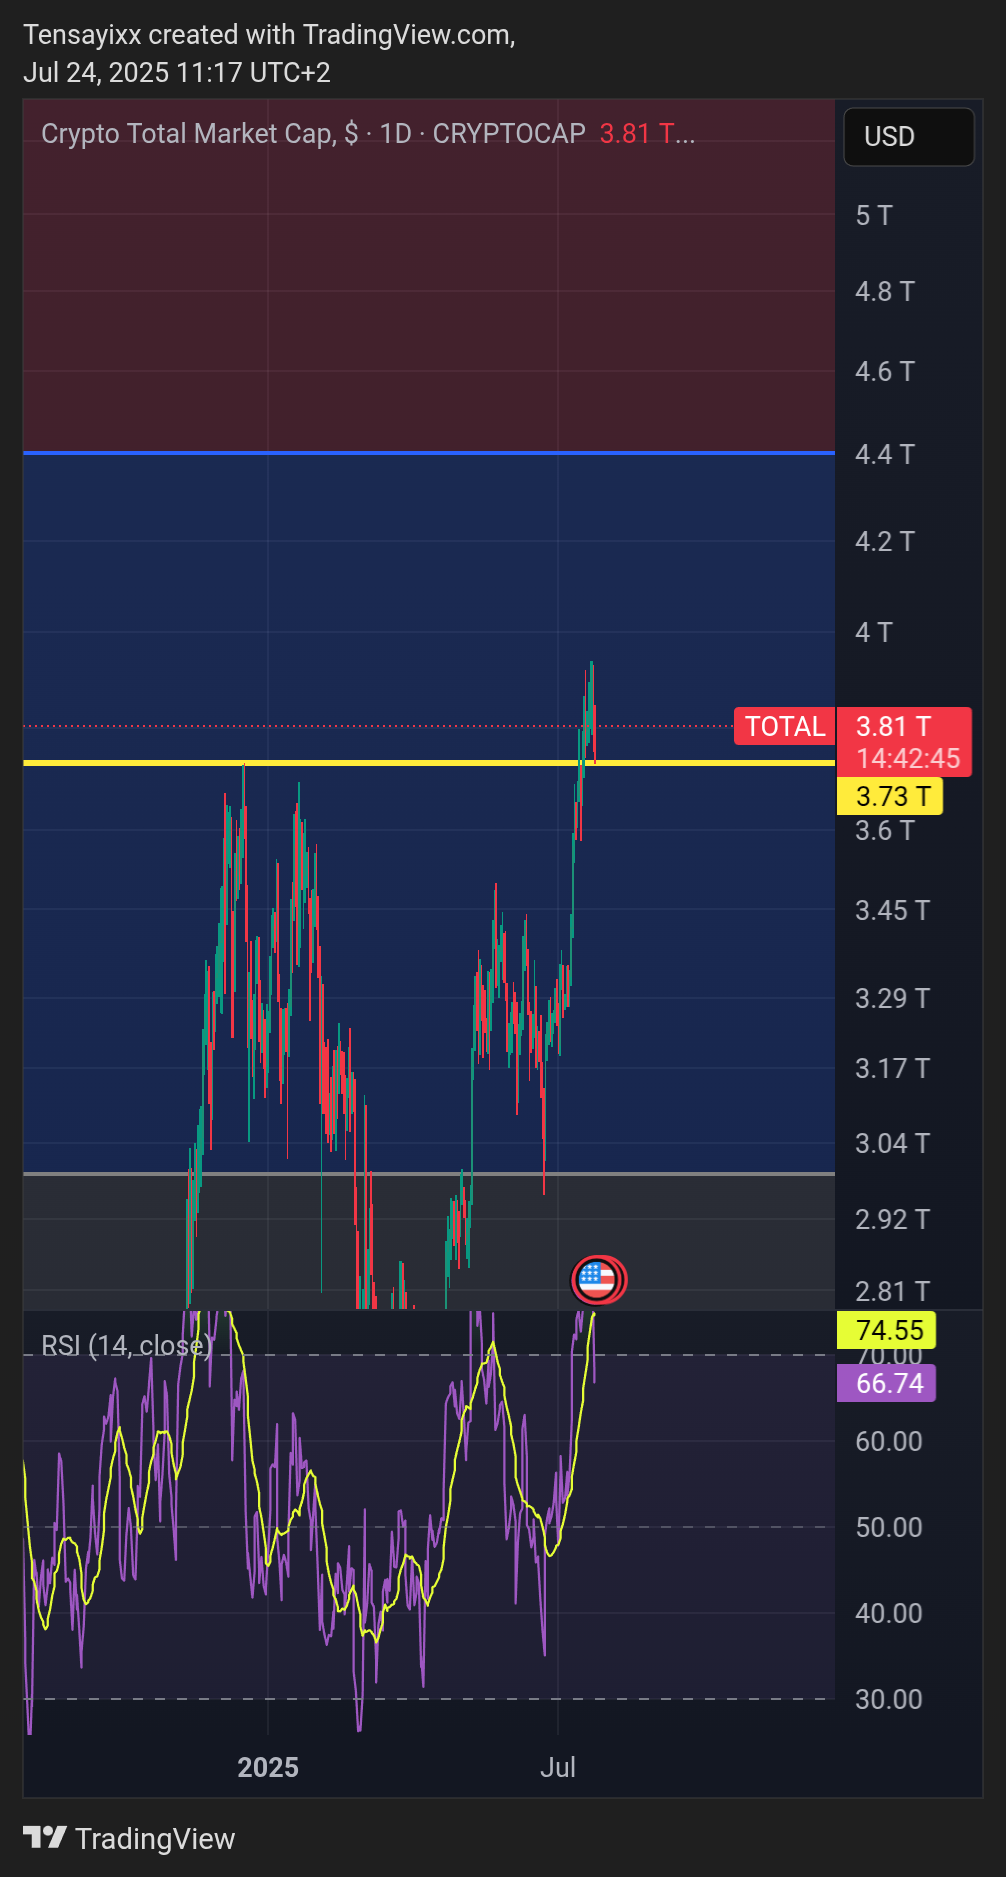Click the 3.04 T price scale label
The width and height of the screenshot is (1006, 1877).
click(892, 1143)
